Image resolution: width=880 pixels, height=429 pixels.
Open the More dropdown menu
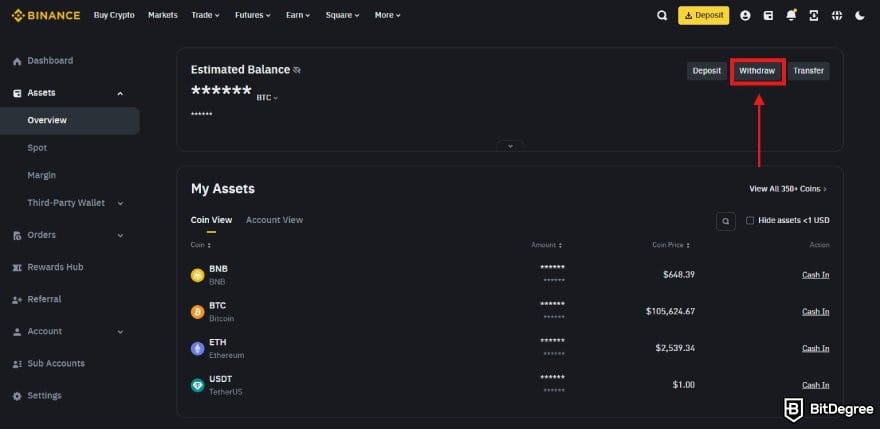click(x=387, y=15)
